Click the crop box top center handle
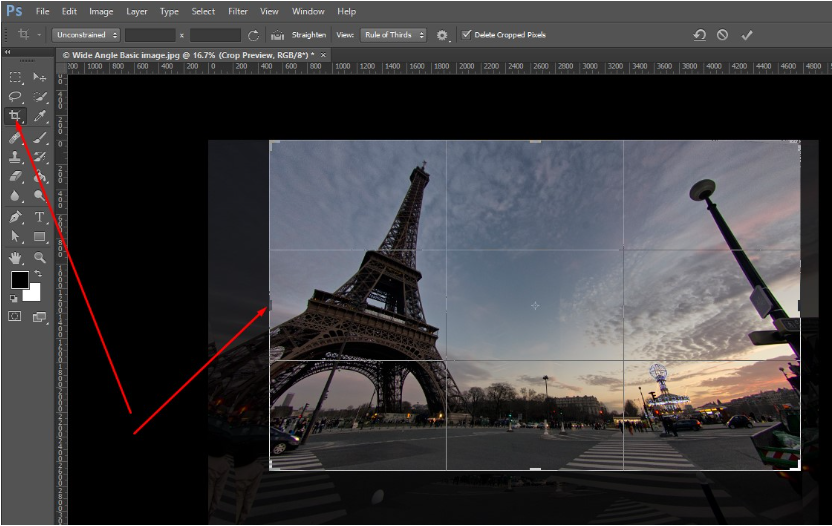The height and width of the screenshot is (526, 832). pyautogui.click(x=535, y=141)
